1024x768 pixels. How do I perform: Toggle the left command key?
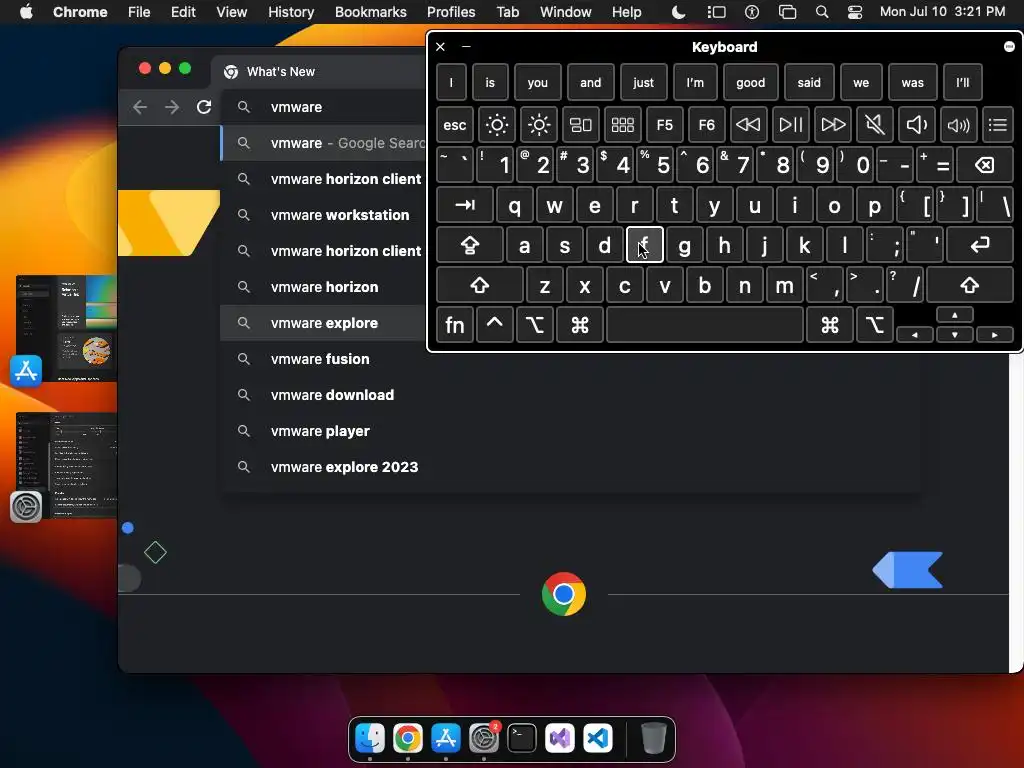(x=579, y=325)
